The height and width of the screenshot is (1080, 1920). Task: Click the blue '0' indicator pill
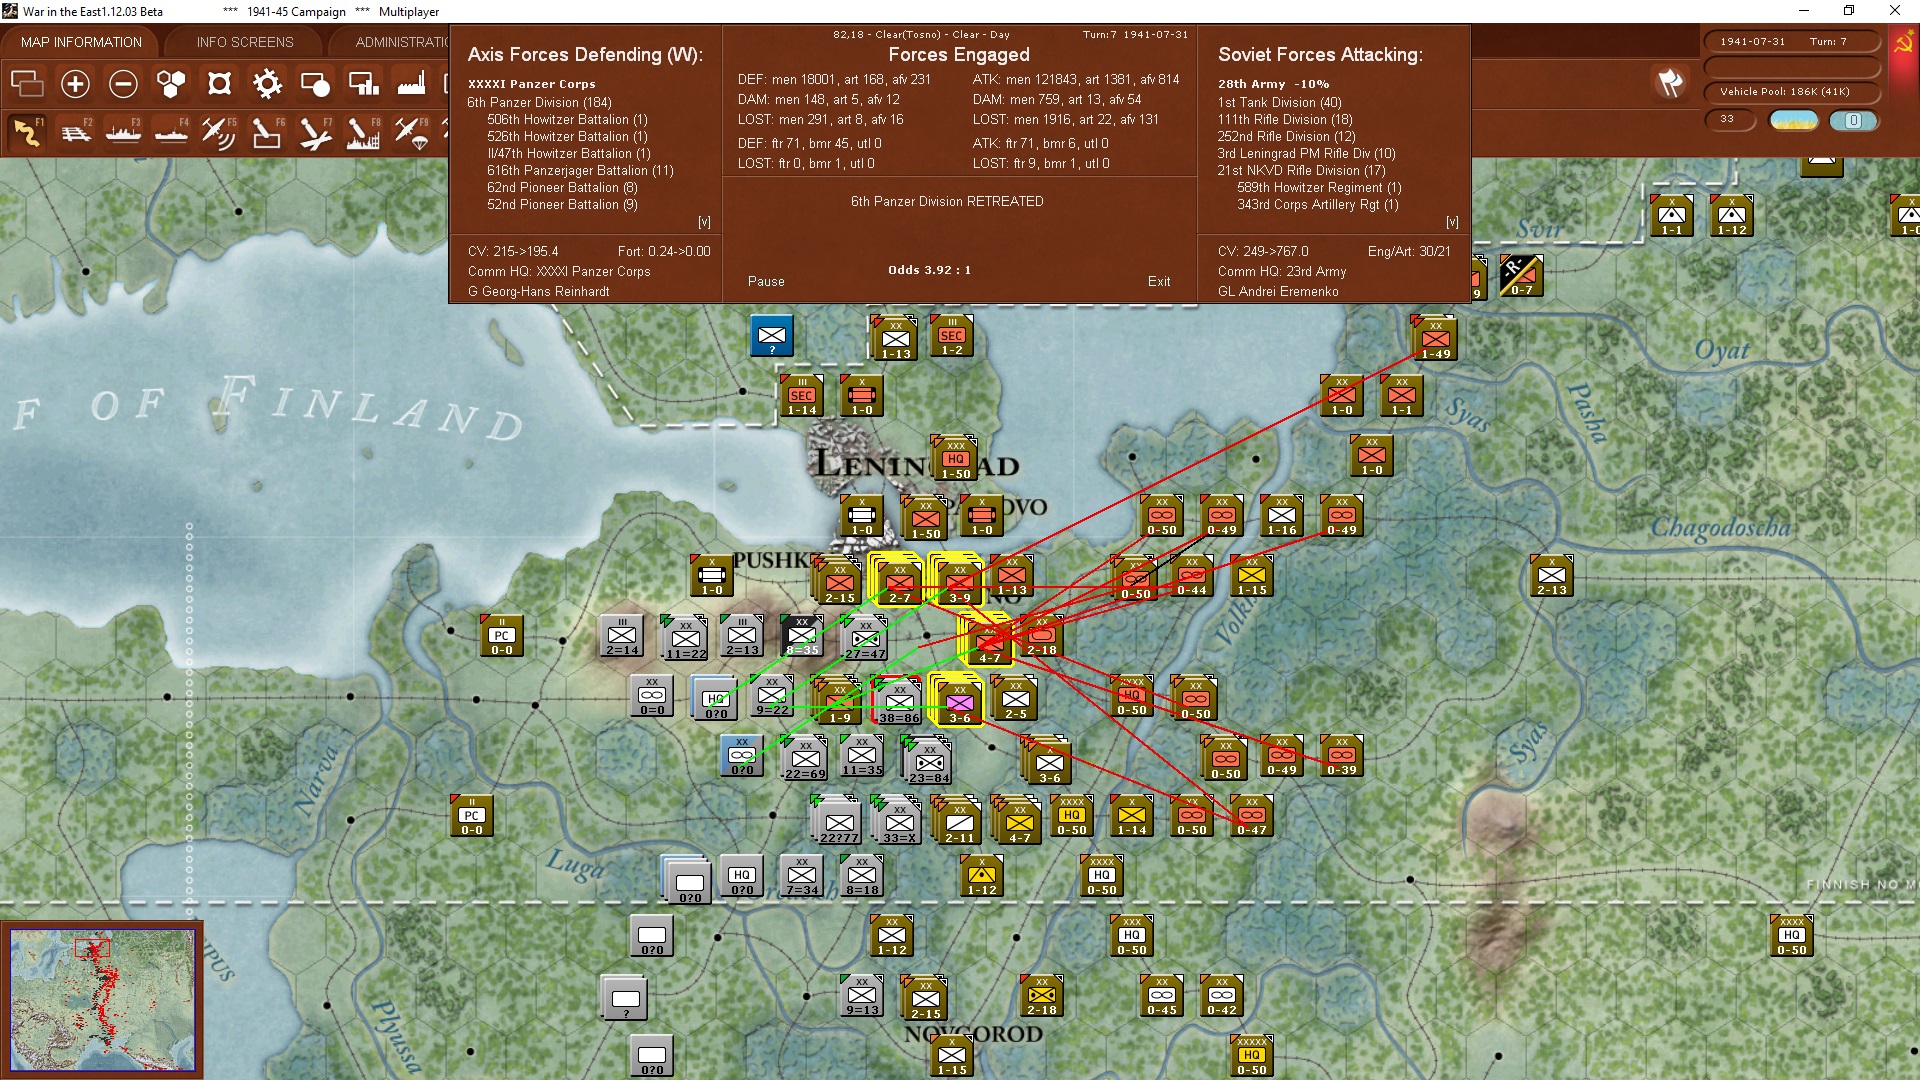[x=1853, y=120]
